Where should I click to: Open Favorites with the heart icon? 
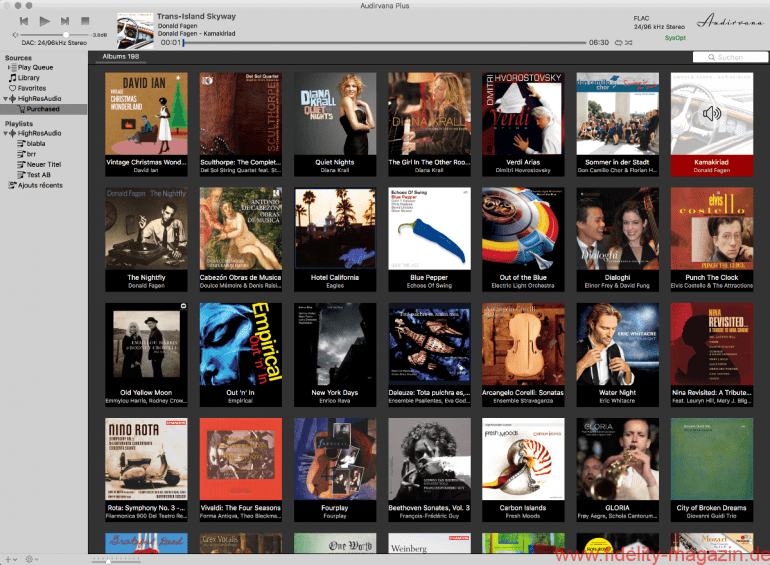click(x=12, y=88)
